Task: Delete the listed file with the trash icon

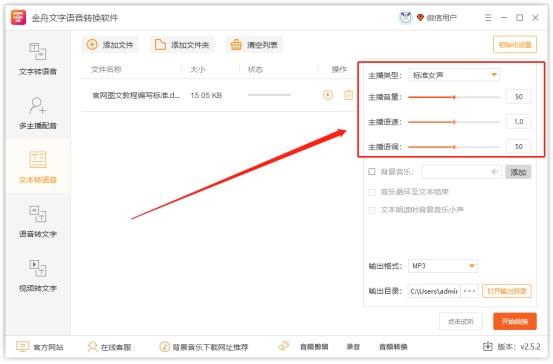Action: pyautogui.click(x=348, y=95)
